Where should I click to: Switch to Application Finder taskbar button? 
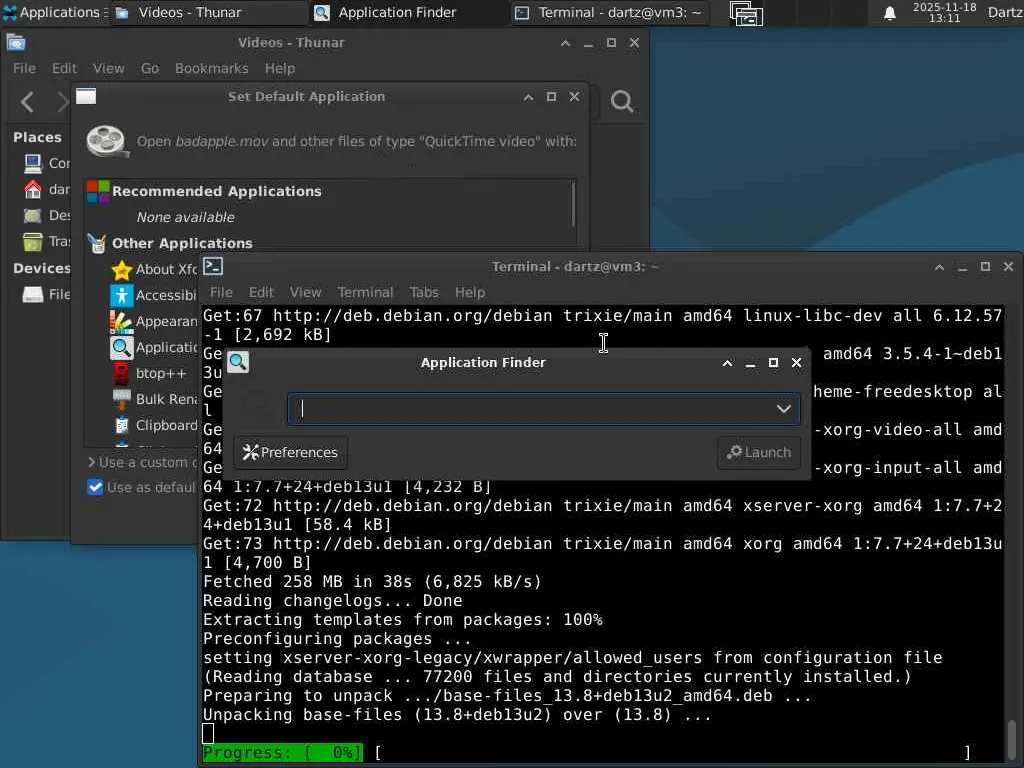[409, 12]
